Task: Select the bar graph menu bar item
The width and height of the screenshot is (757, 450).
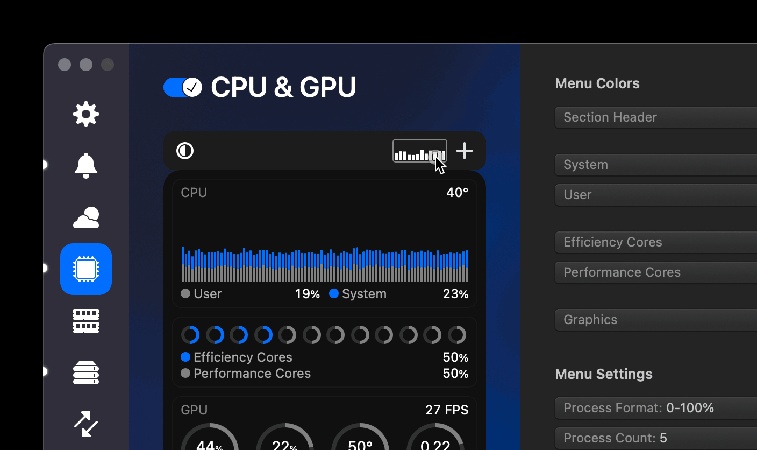Action: (419, 151)
